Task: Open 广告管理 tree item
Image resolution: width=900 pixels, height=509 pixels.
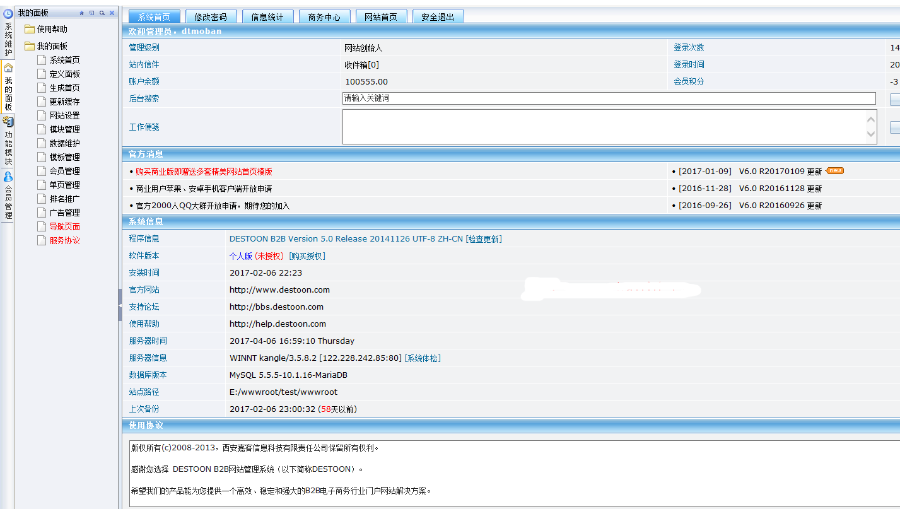Action: point(64,212)
